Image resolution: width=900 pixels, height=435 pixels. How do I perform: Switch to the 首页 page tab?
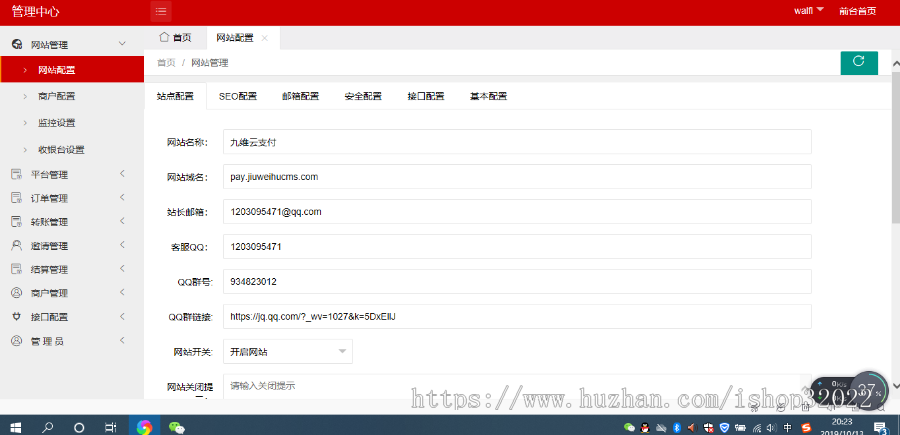click(176, 38)
